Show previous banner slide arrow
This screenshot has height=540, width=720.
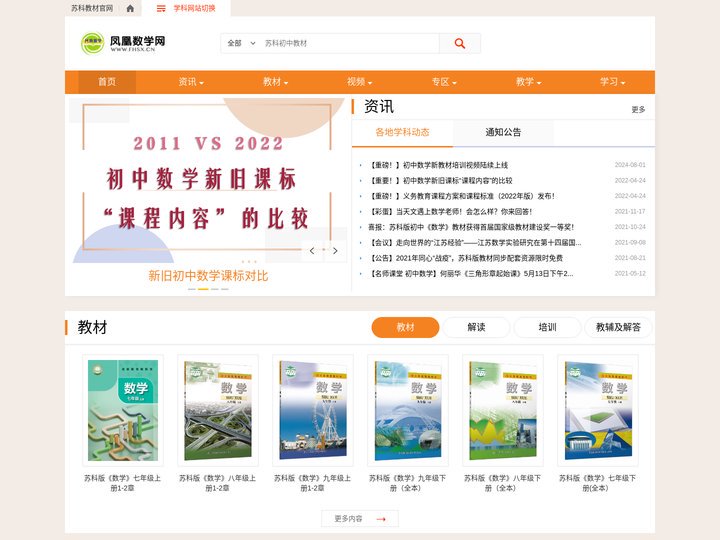pyautogui.click(x=312, y=251)
